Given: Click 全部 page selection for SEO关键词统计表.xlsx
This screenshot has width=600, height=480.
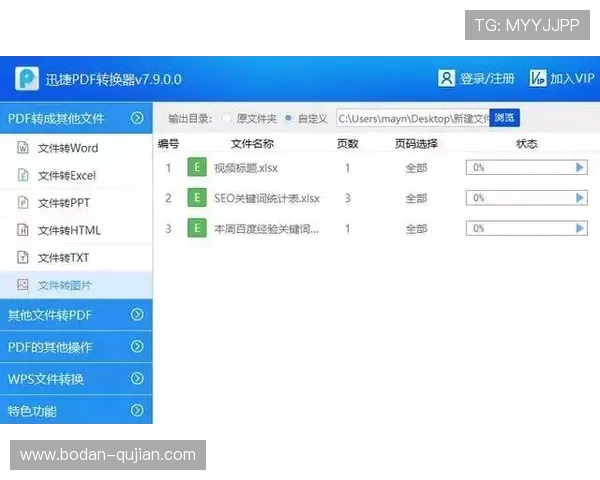Looking at the screenshot, I should coord(416,198).
